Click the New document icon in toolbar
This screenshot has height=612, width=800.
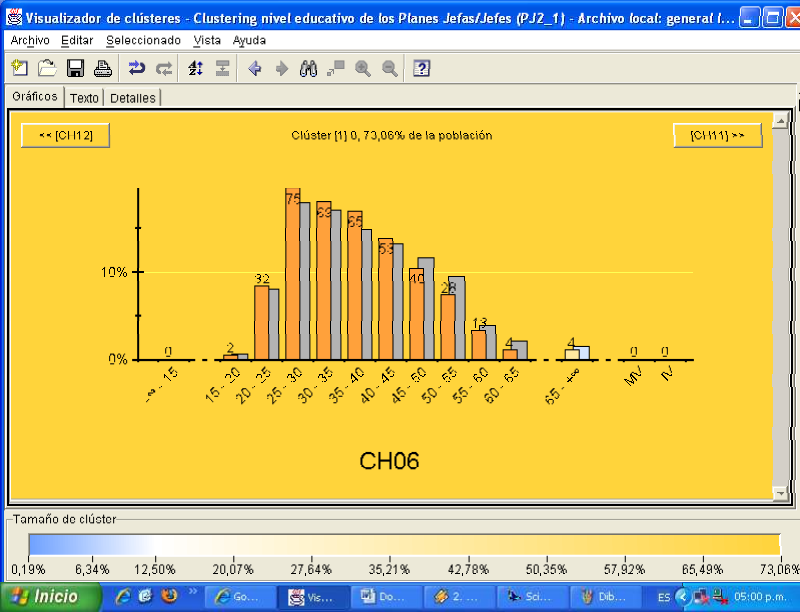tap(19, 68)
